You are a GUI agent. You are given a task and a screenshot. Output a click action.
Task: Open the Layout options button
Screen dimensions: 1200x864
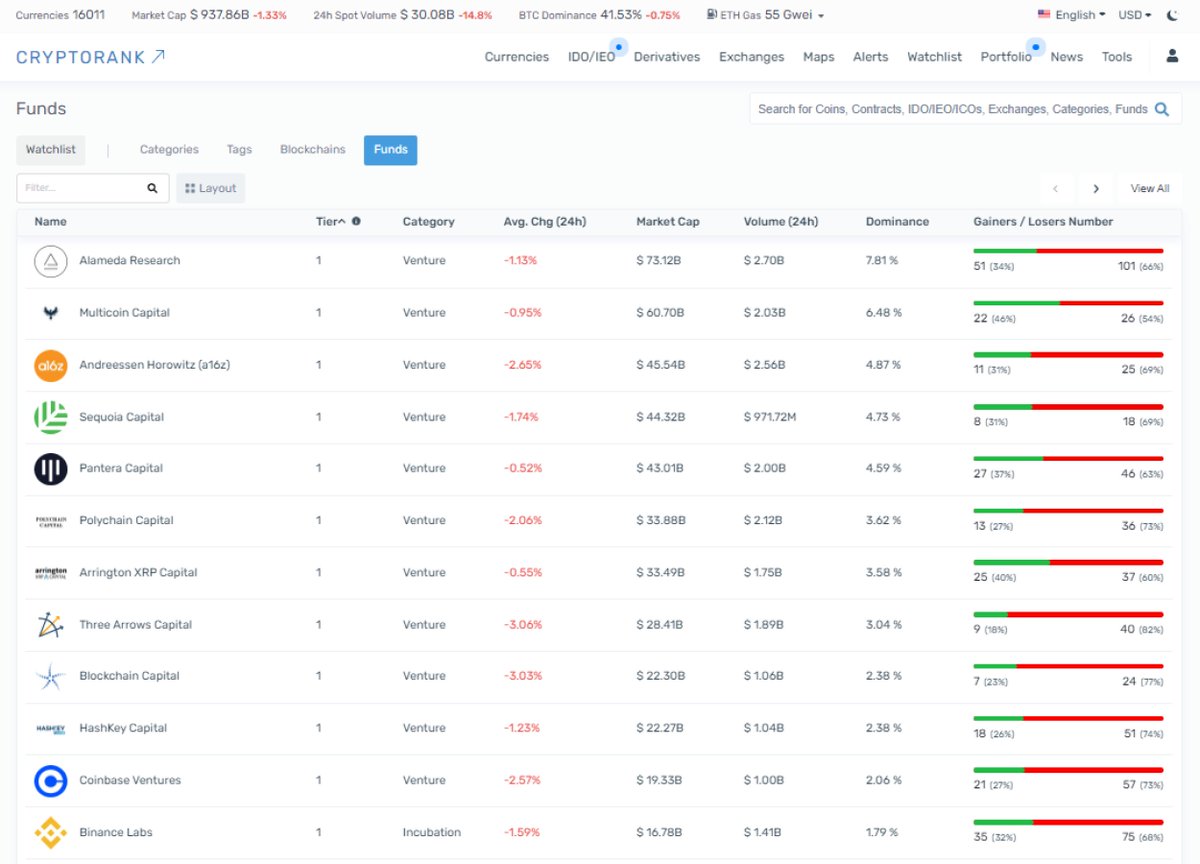[x=211, y=188]
